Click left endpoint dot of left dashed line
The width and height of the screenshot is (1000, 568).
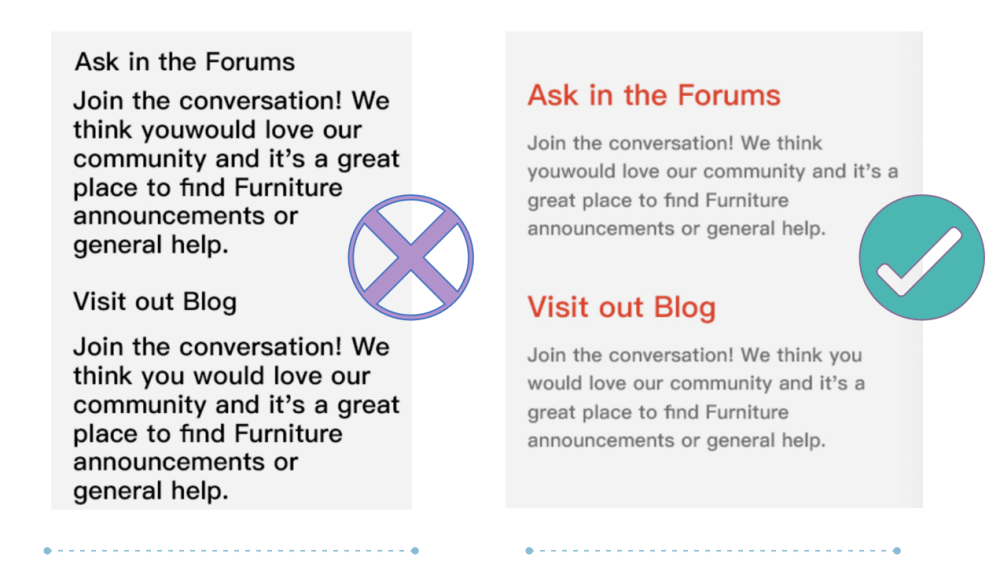coord(47,550)
